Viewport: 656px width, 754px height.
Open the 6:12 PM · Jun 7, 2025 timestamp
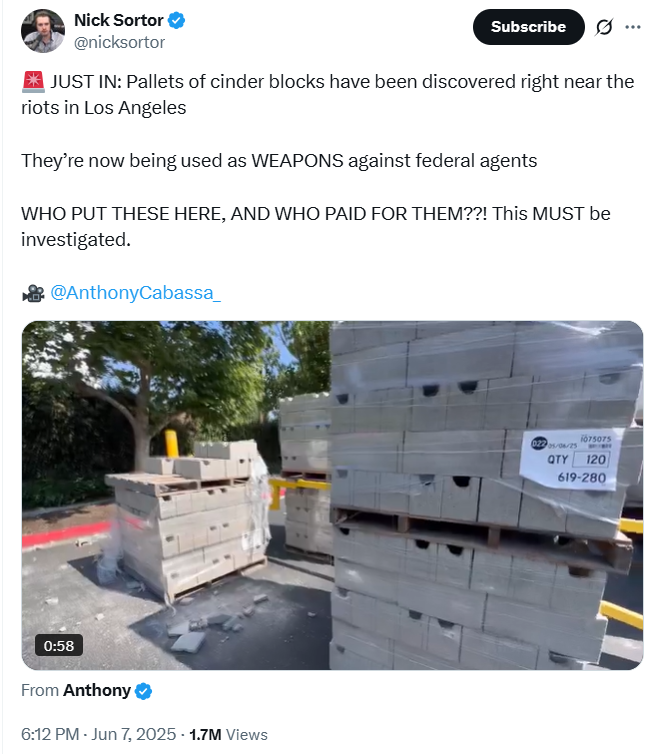coord(99,734)
